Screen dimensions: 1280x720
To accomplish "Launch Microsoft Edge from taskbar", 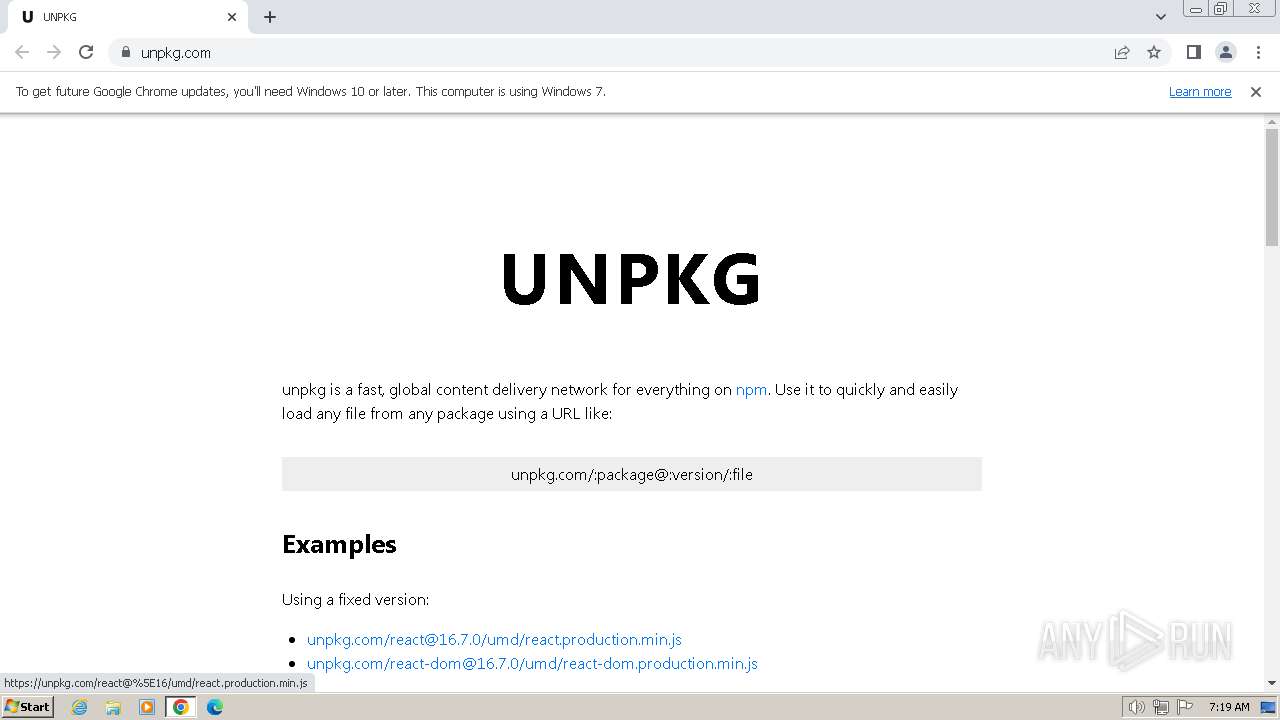I will click(x=215, y=707).
